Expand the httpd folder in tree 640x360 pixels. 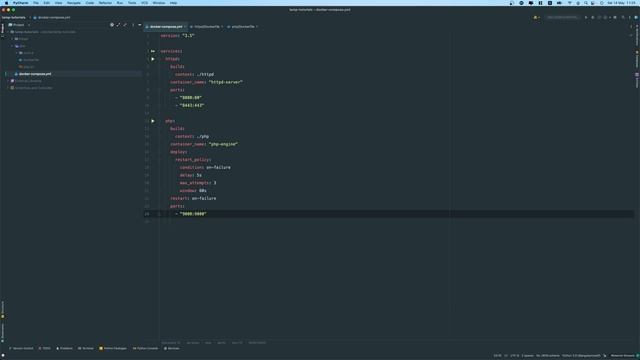[12, 39]
